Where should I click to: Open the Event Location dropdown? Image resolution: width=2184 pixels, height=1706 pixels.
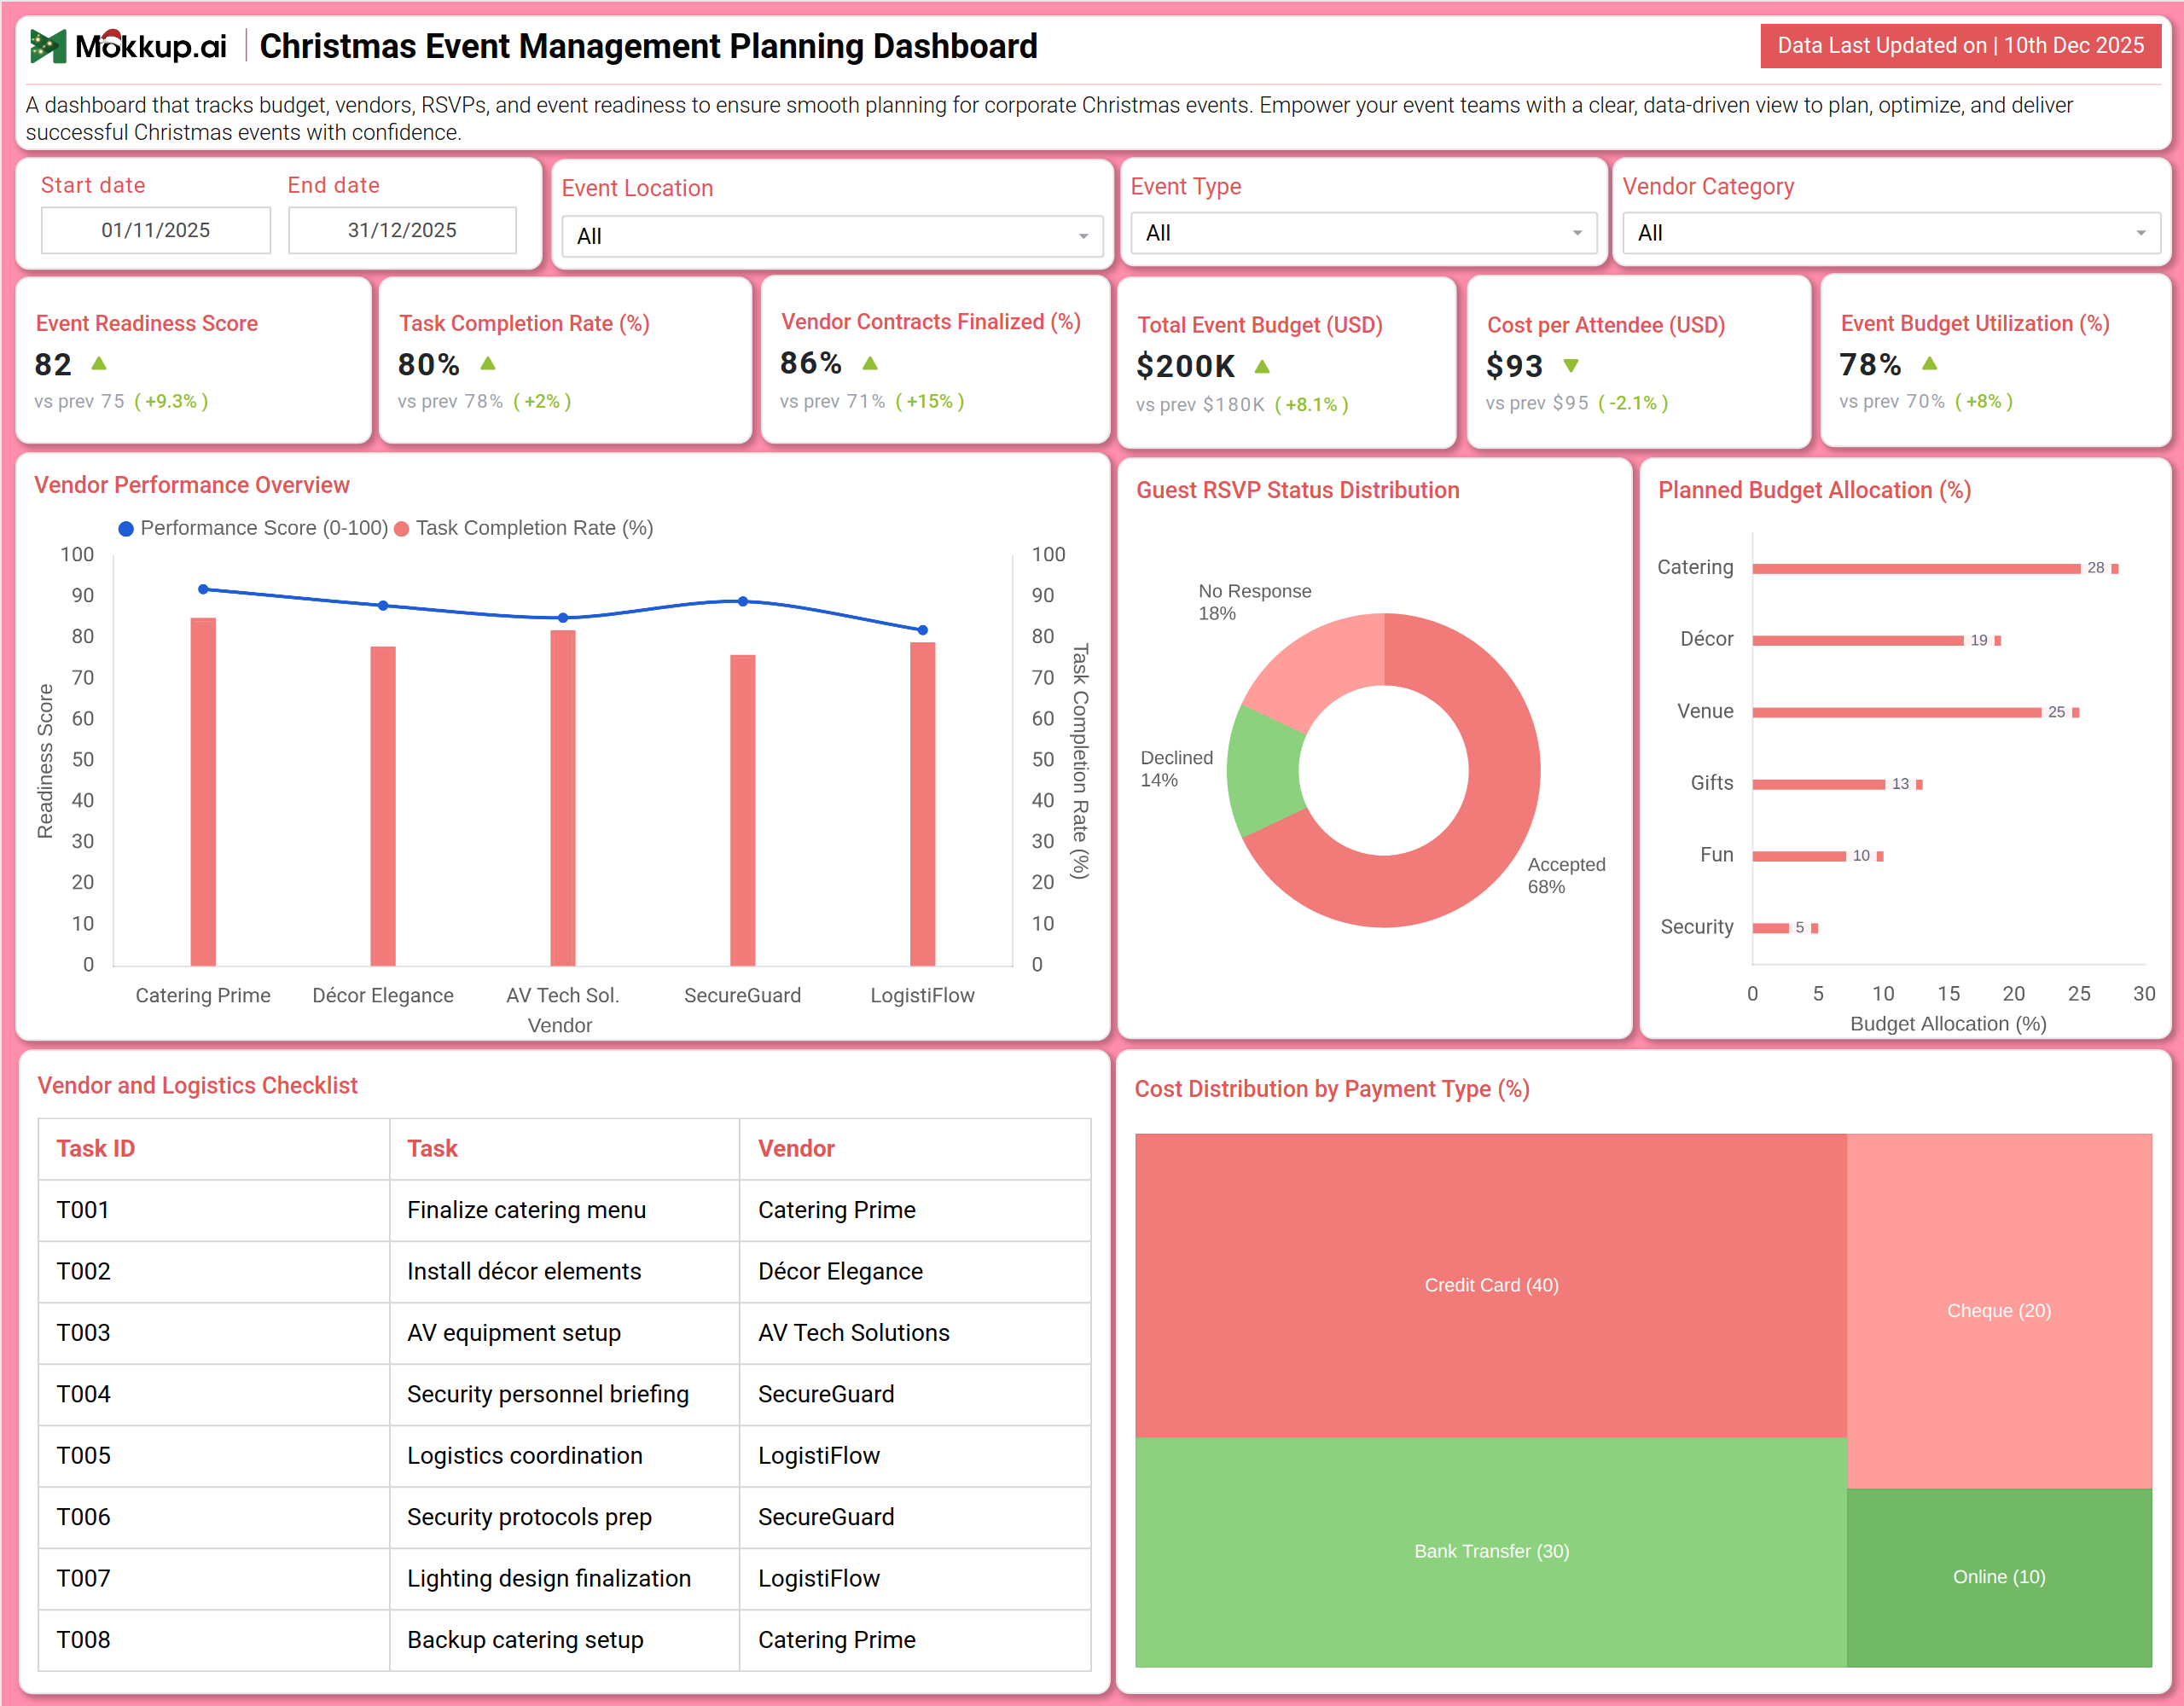pyautogui.click(x=832, y=236)
